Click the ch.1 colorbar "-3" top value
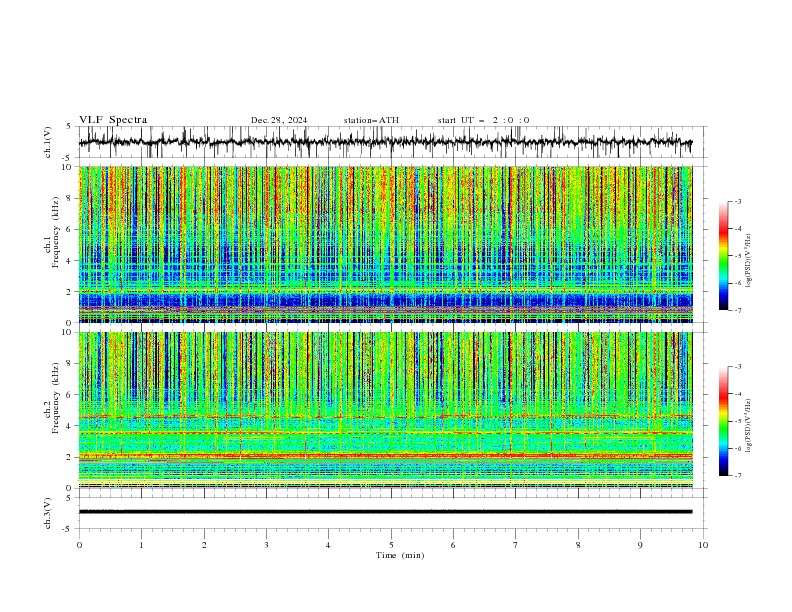The height and width of the screenshot is (612, 792). click(x=738, y=201)
